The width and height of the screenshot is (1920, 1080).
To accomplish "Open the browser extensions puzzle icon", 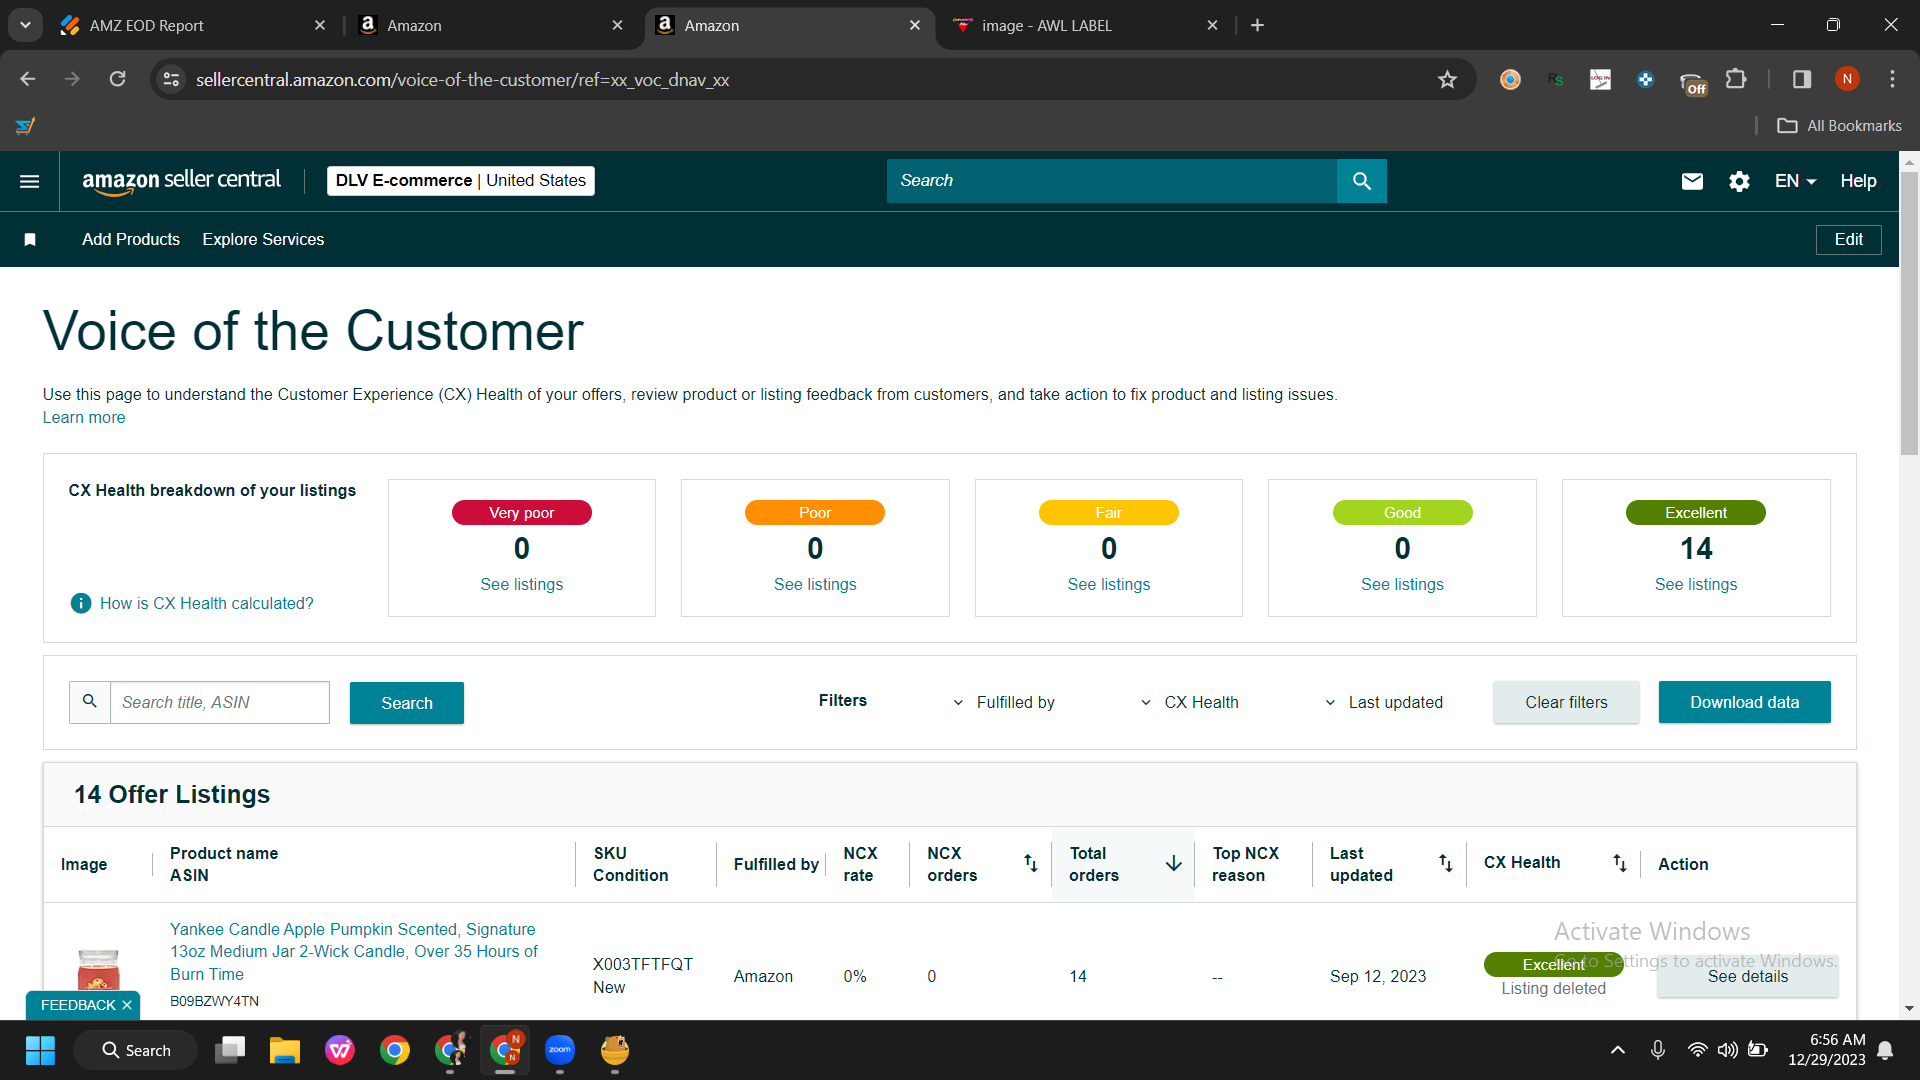I will click(x=1736, y=79).
